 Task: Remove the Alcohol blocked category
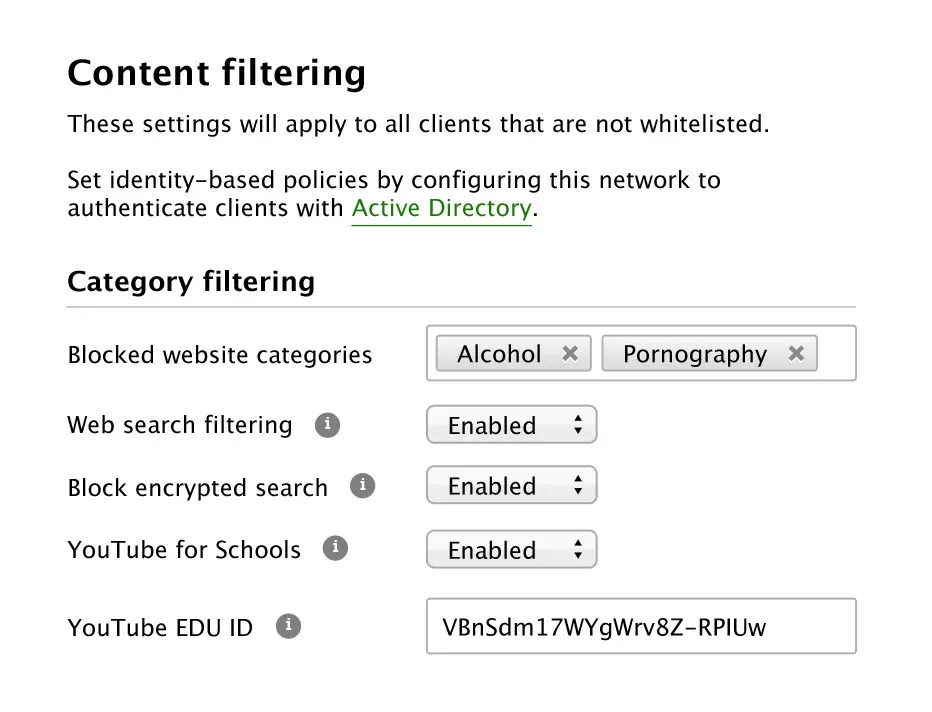[x=570, y=353]
